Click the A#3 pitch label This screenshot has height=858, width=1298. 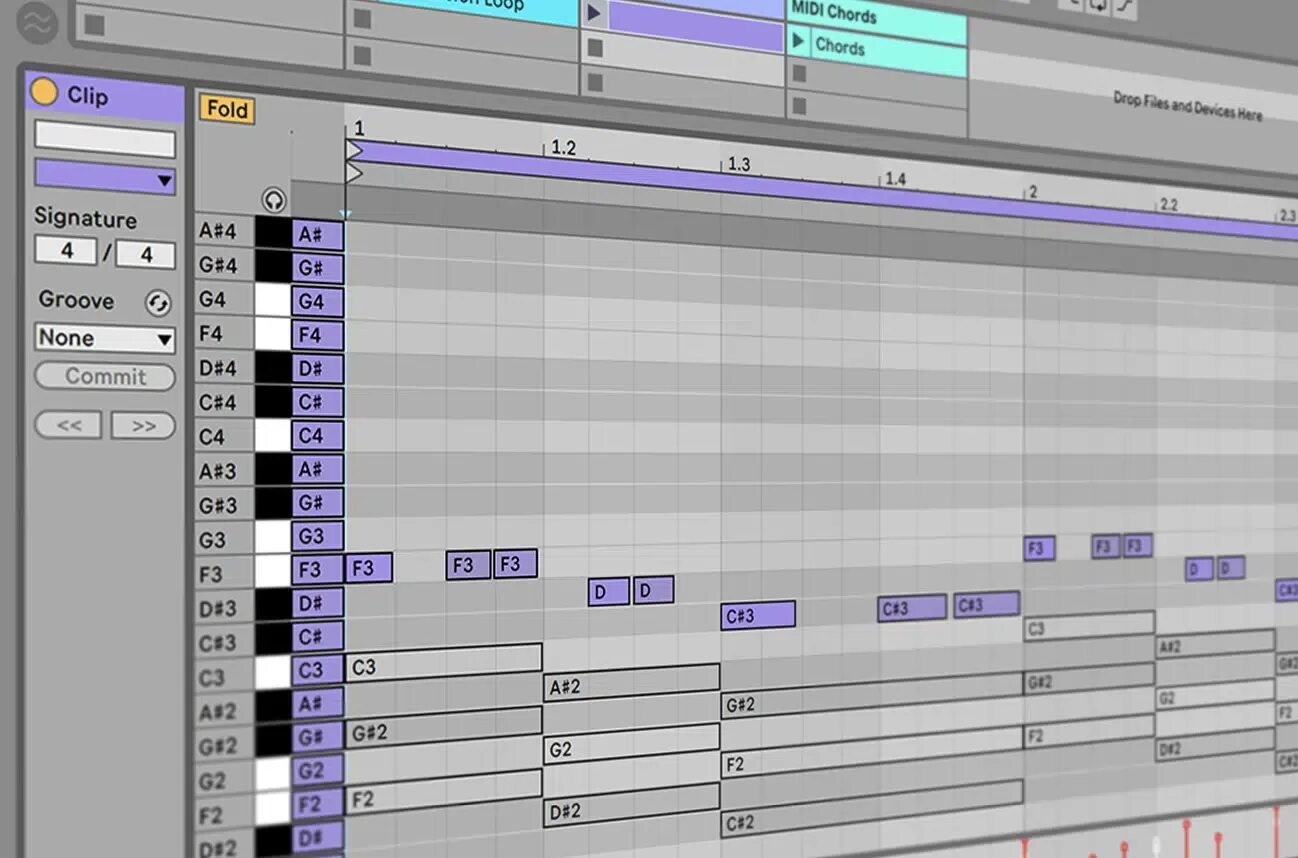(218, 471)
